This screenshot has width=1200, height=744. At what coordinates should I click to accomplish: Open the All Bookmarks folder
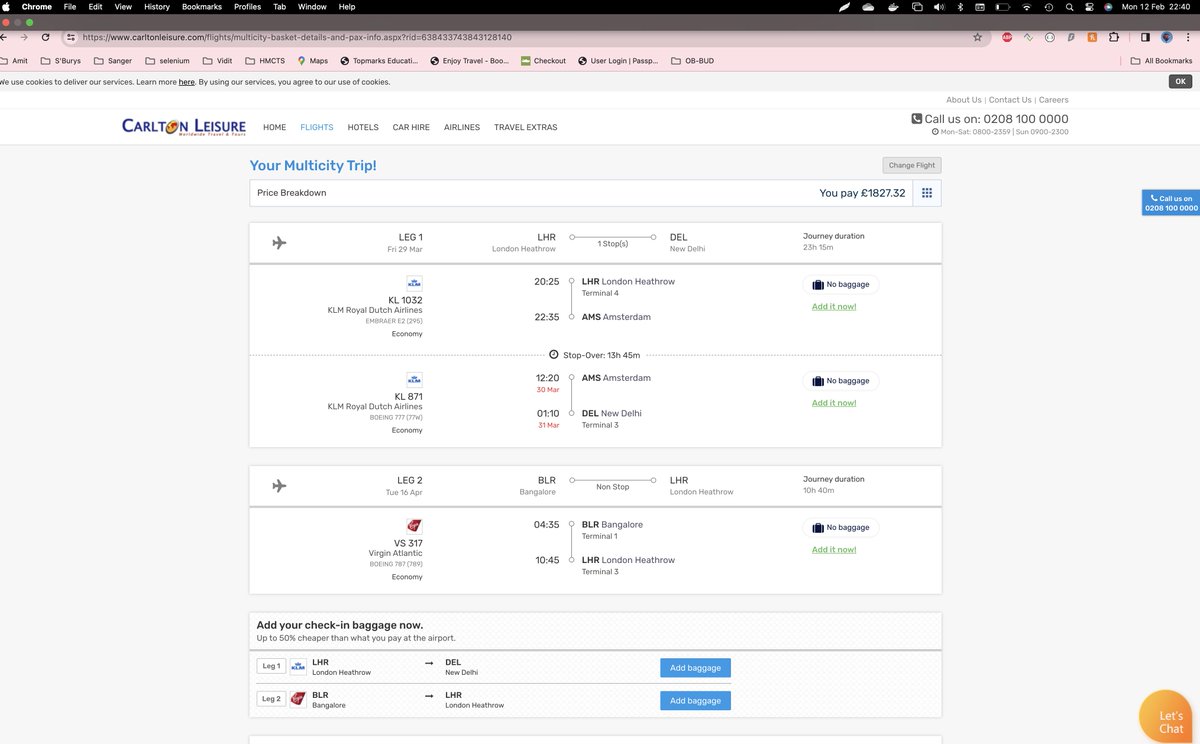pos(1161,60)
